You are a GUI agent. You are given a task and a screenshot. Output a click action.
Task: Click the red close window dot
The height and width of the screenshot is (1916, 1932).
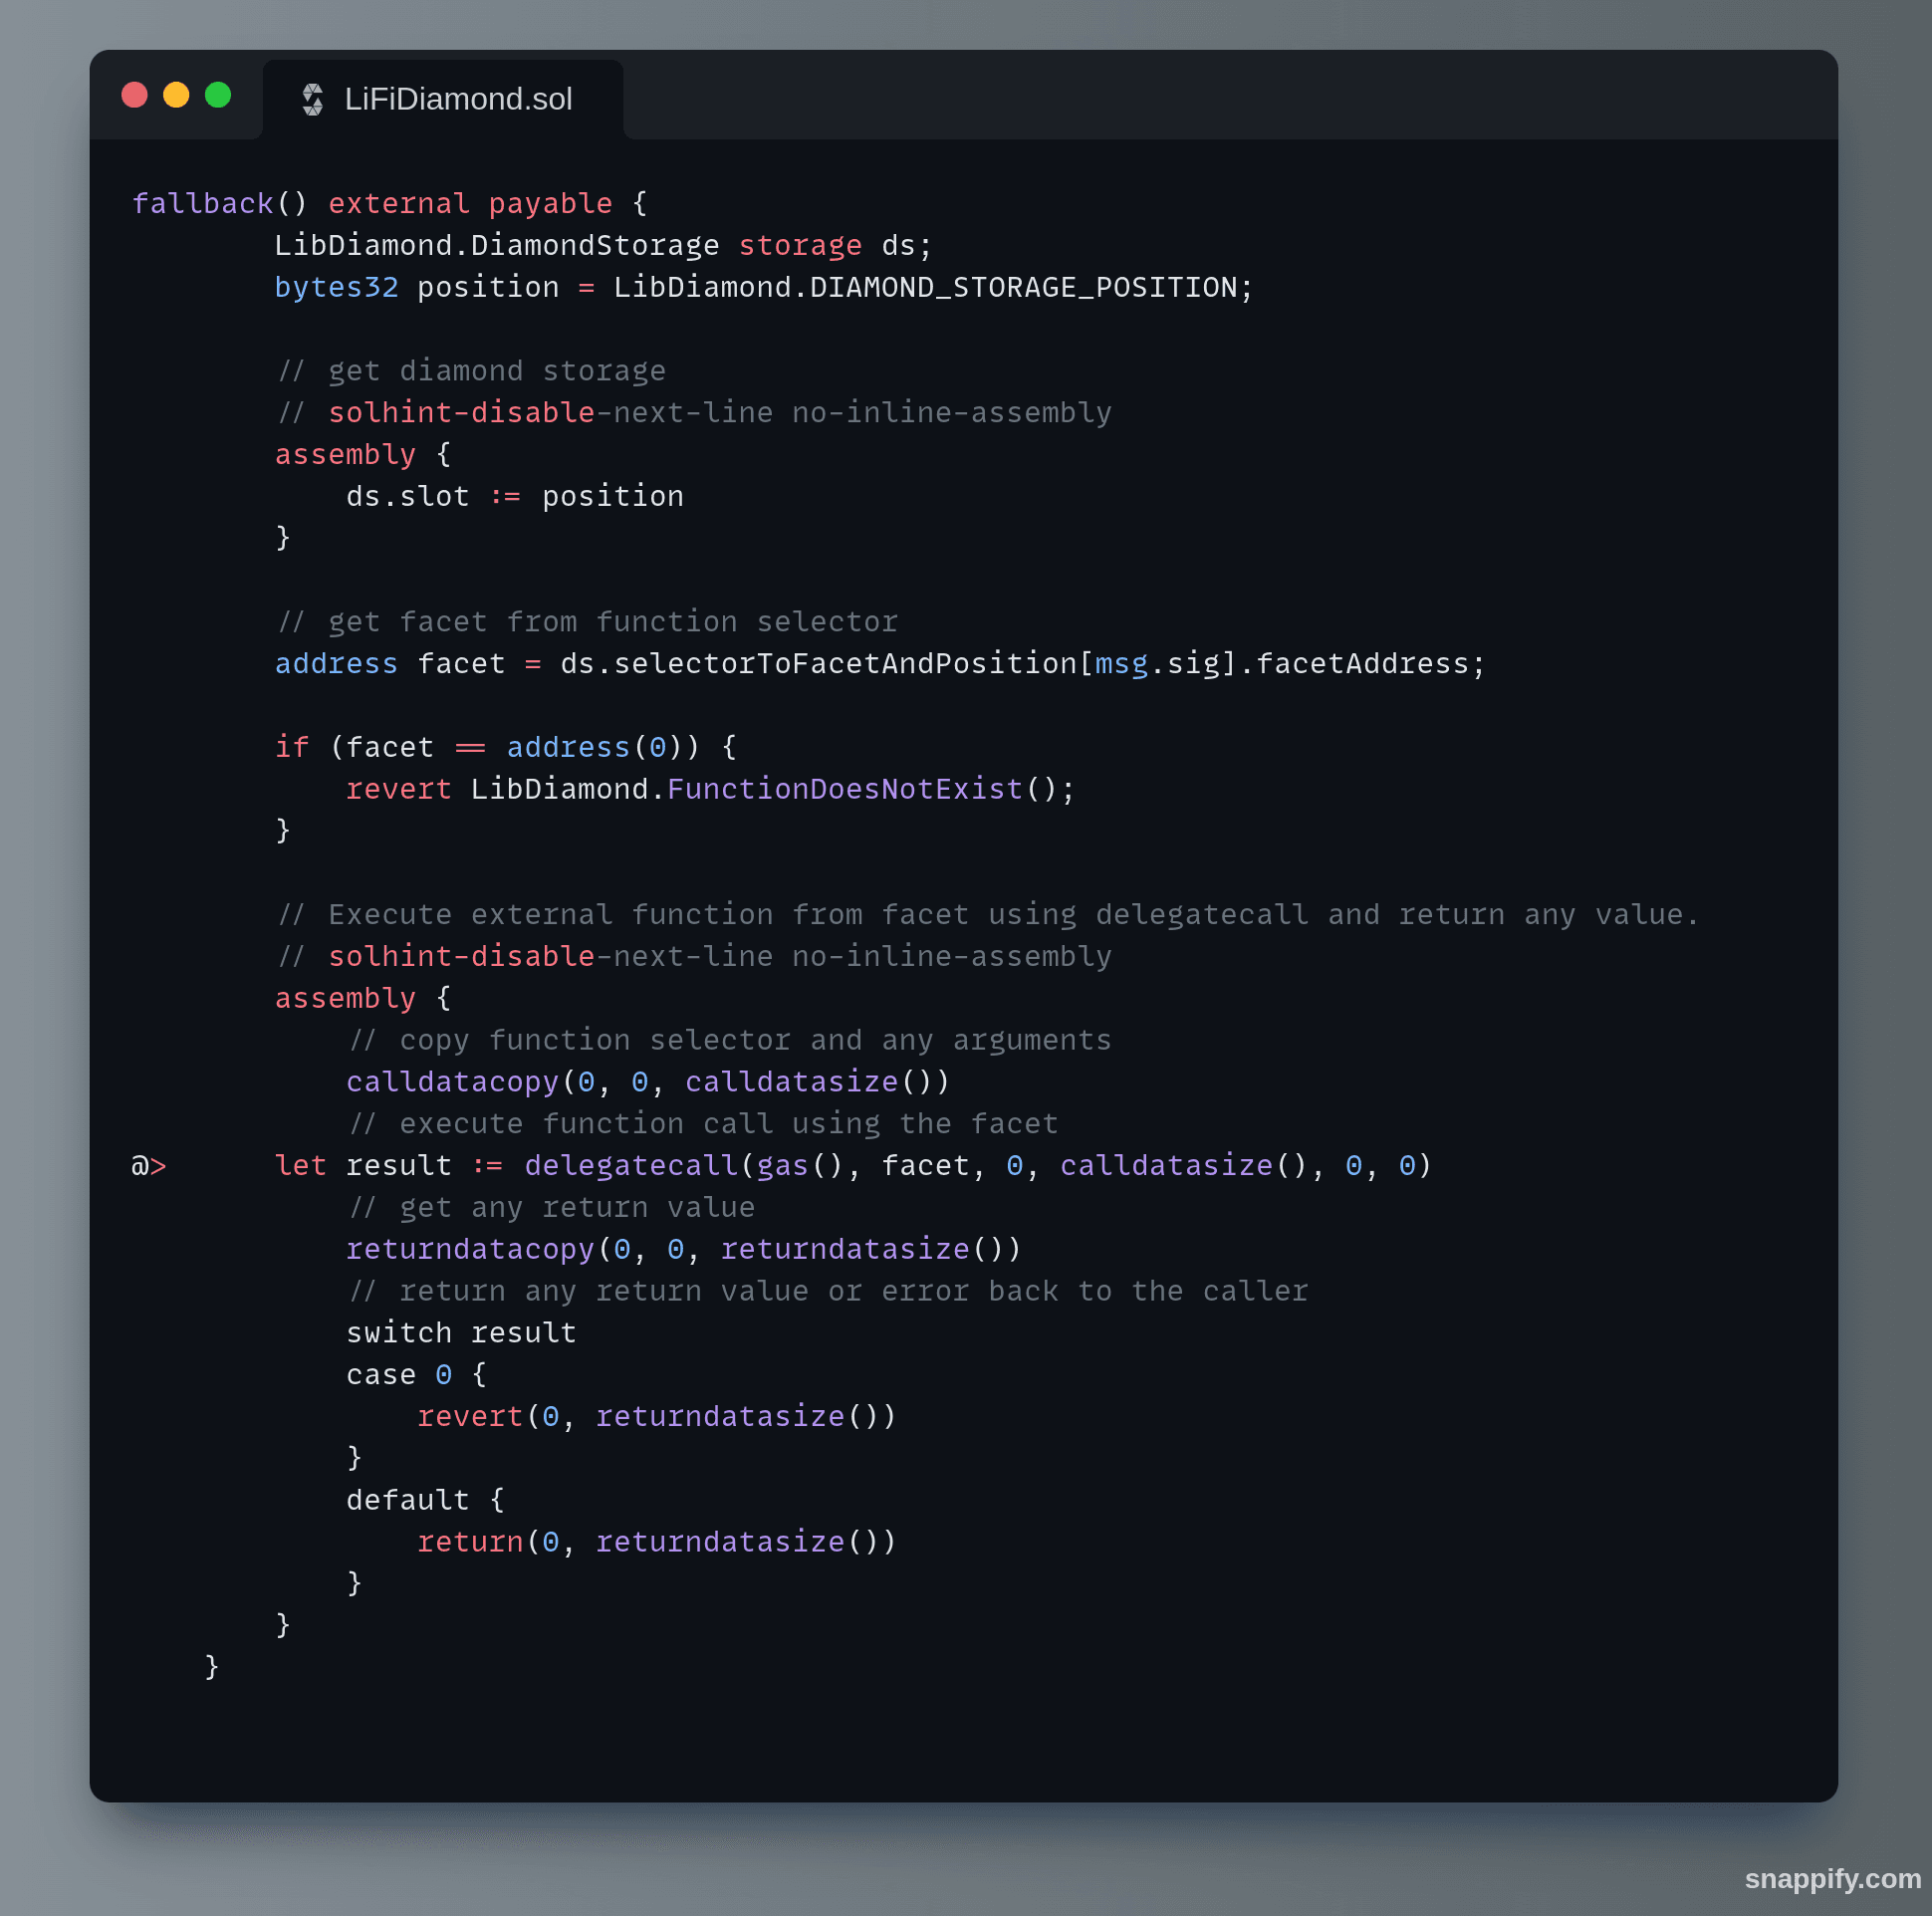tap(134, 95)
